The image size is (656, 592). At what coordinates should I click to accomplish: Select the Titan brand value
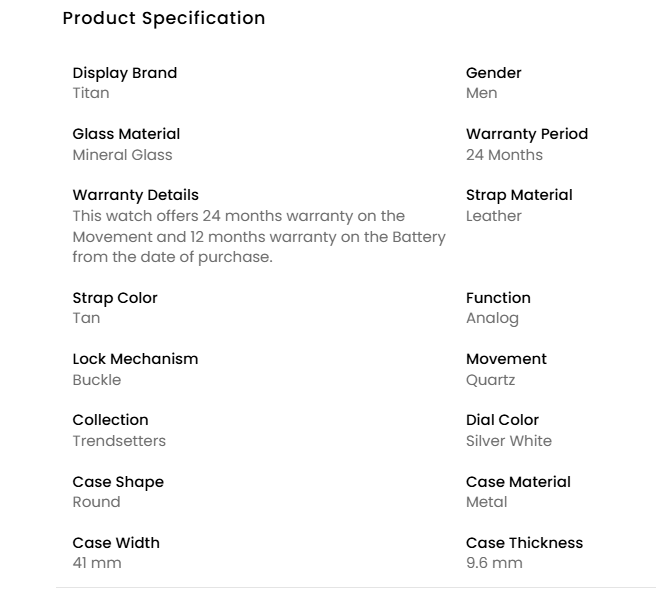click(91, 93)
